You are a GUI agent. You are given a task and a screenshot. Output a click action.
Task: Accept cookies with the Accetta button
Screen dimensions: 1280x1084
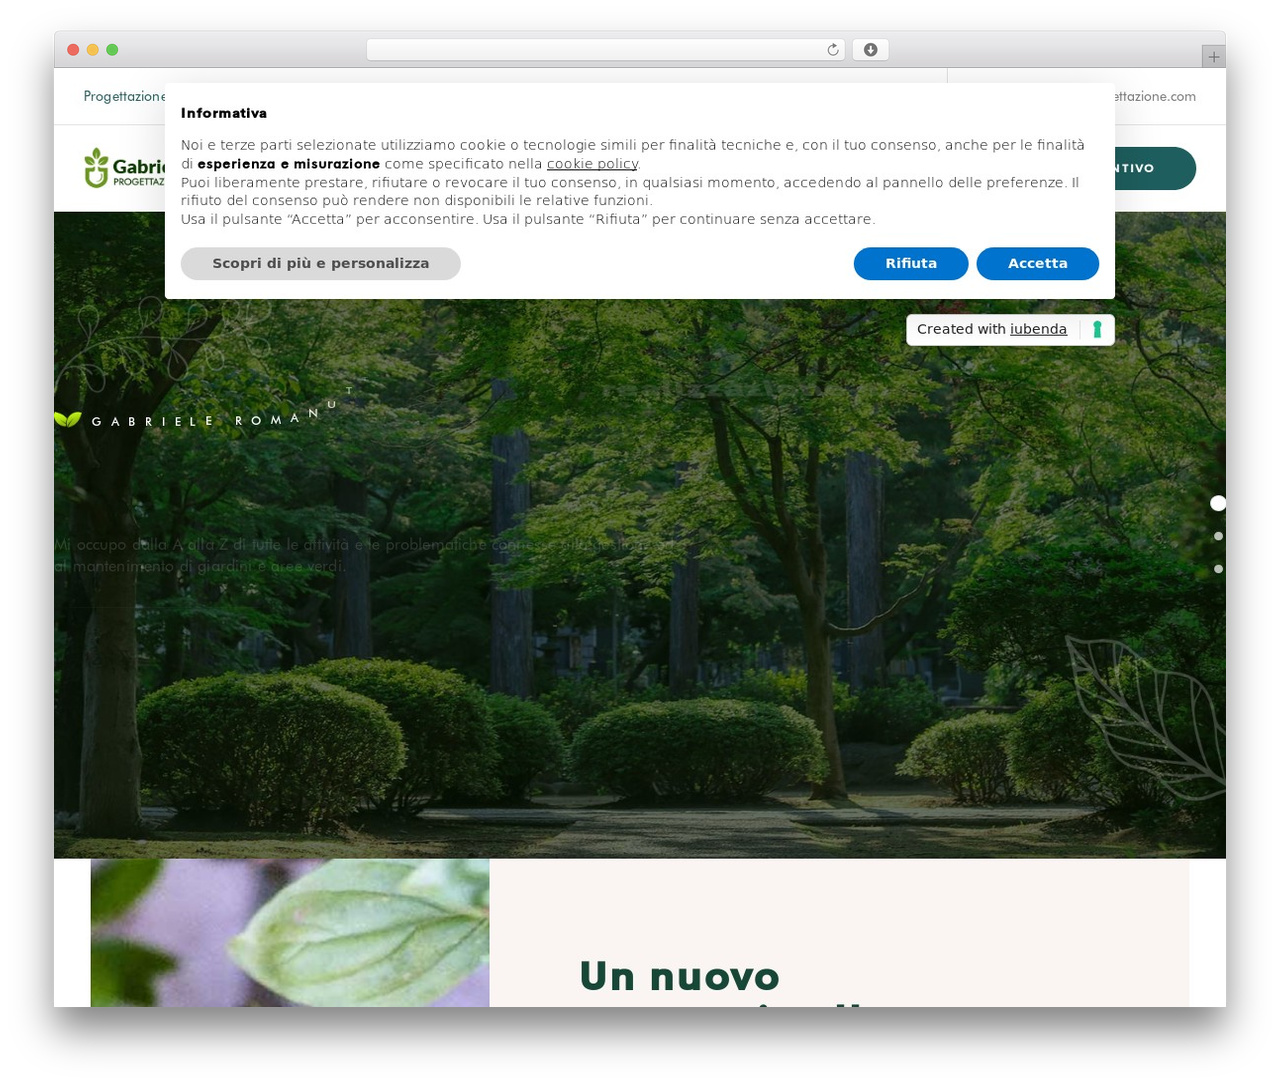(x=1037, y=263)
